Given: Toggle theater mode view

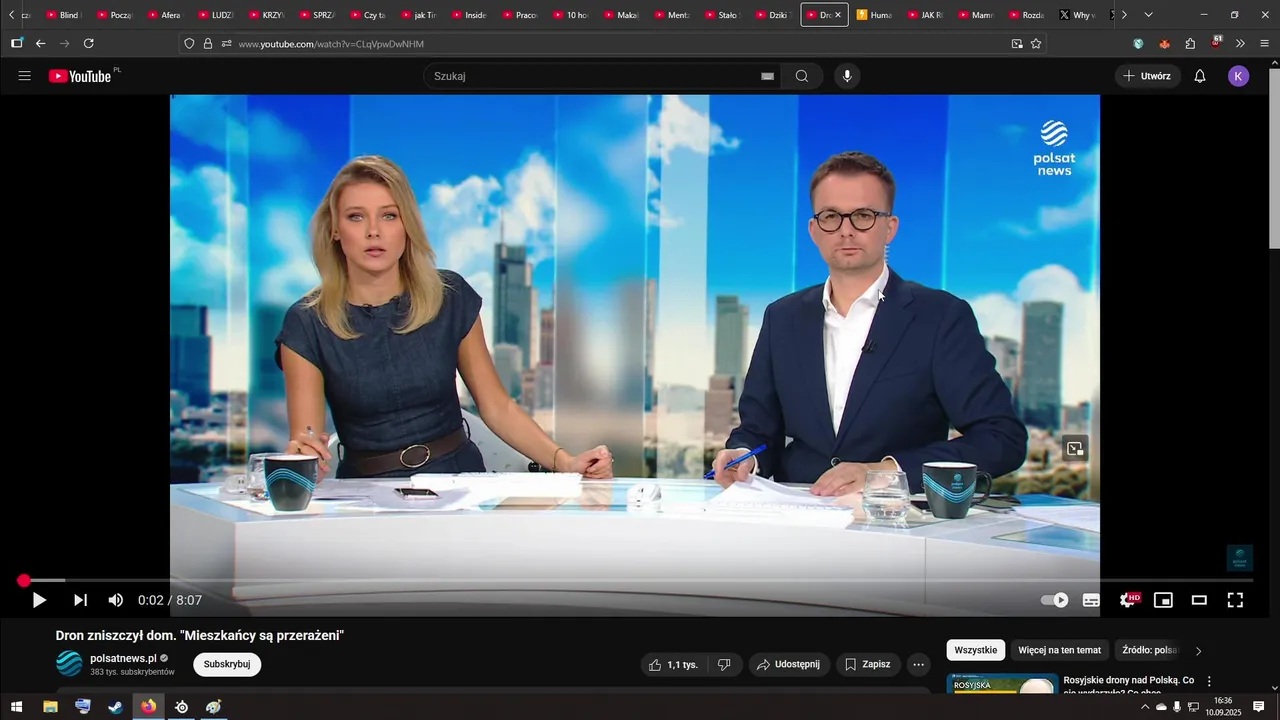Looking at the screenshot, I should (x=1199, y=600).
